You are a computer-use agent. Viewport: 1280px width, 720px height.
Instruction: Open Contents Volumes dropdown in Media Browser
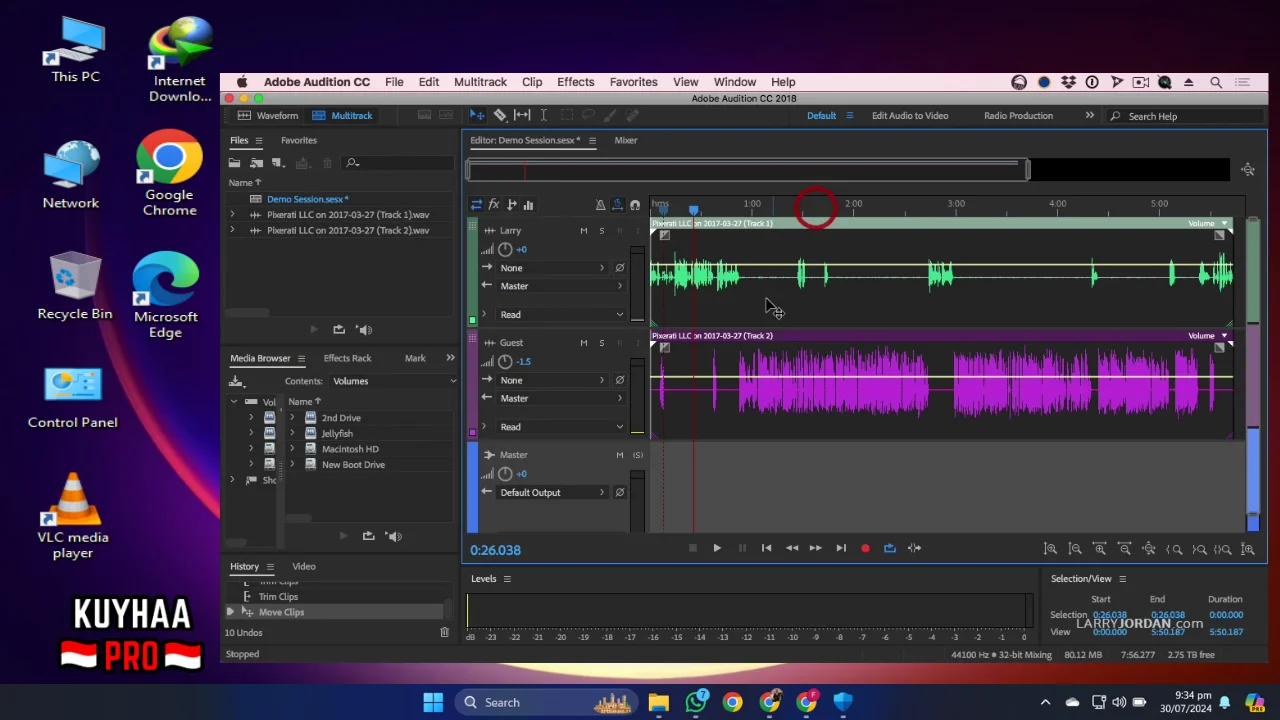tap(394, 381)
